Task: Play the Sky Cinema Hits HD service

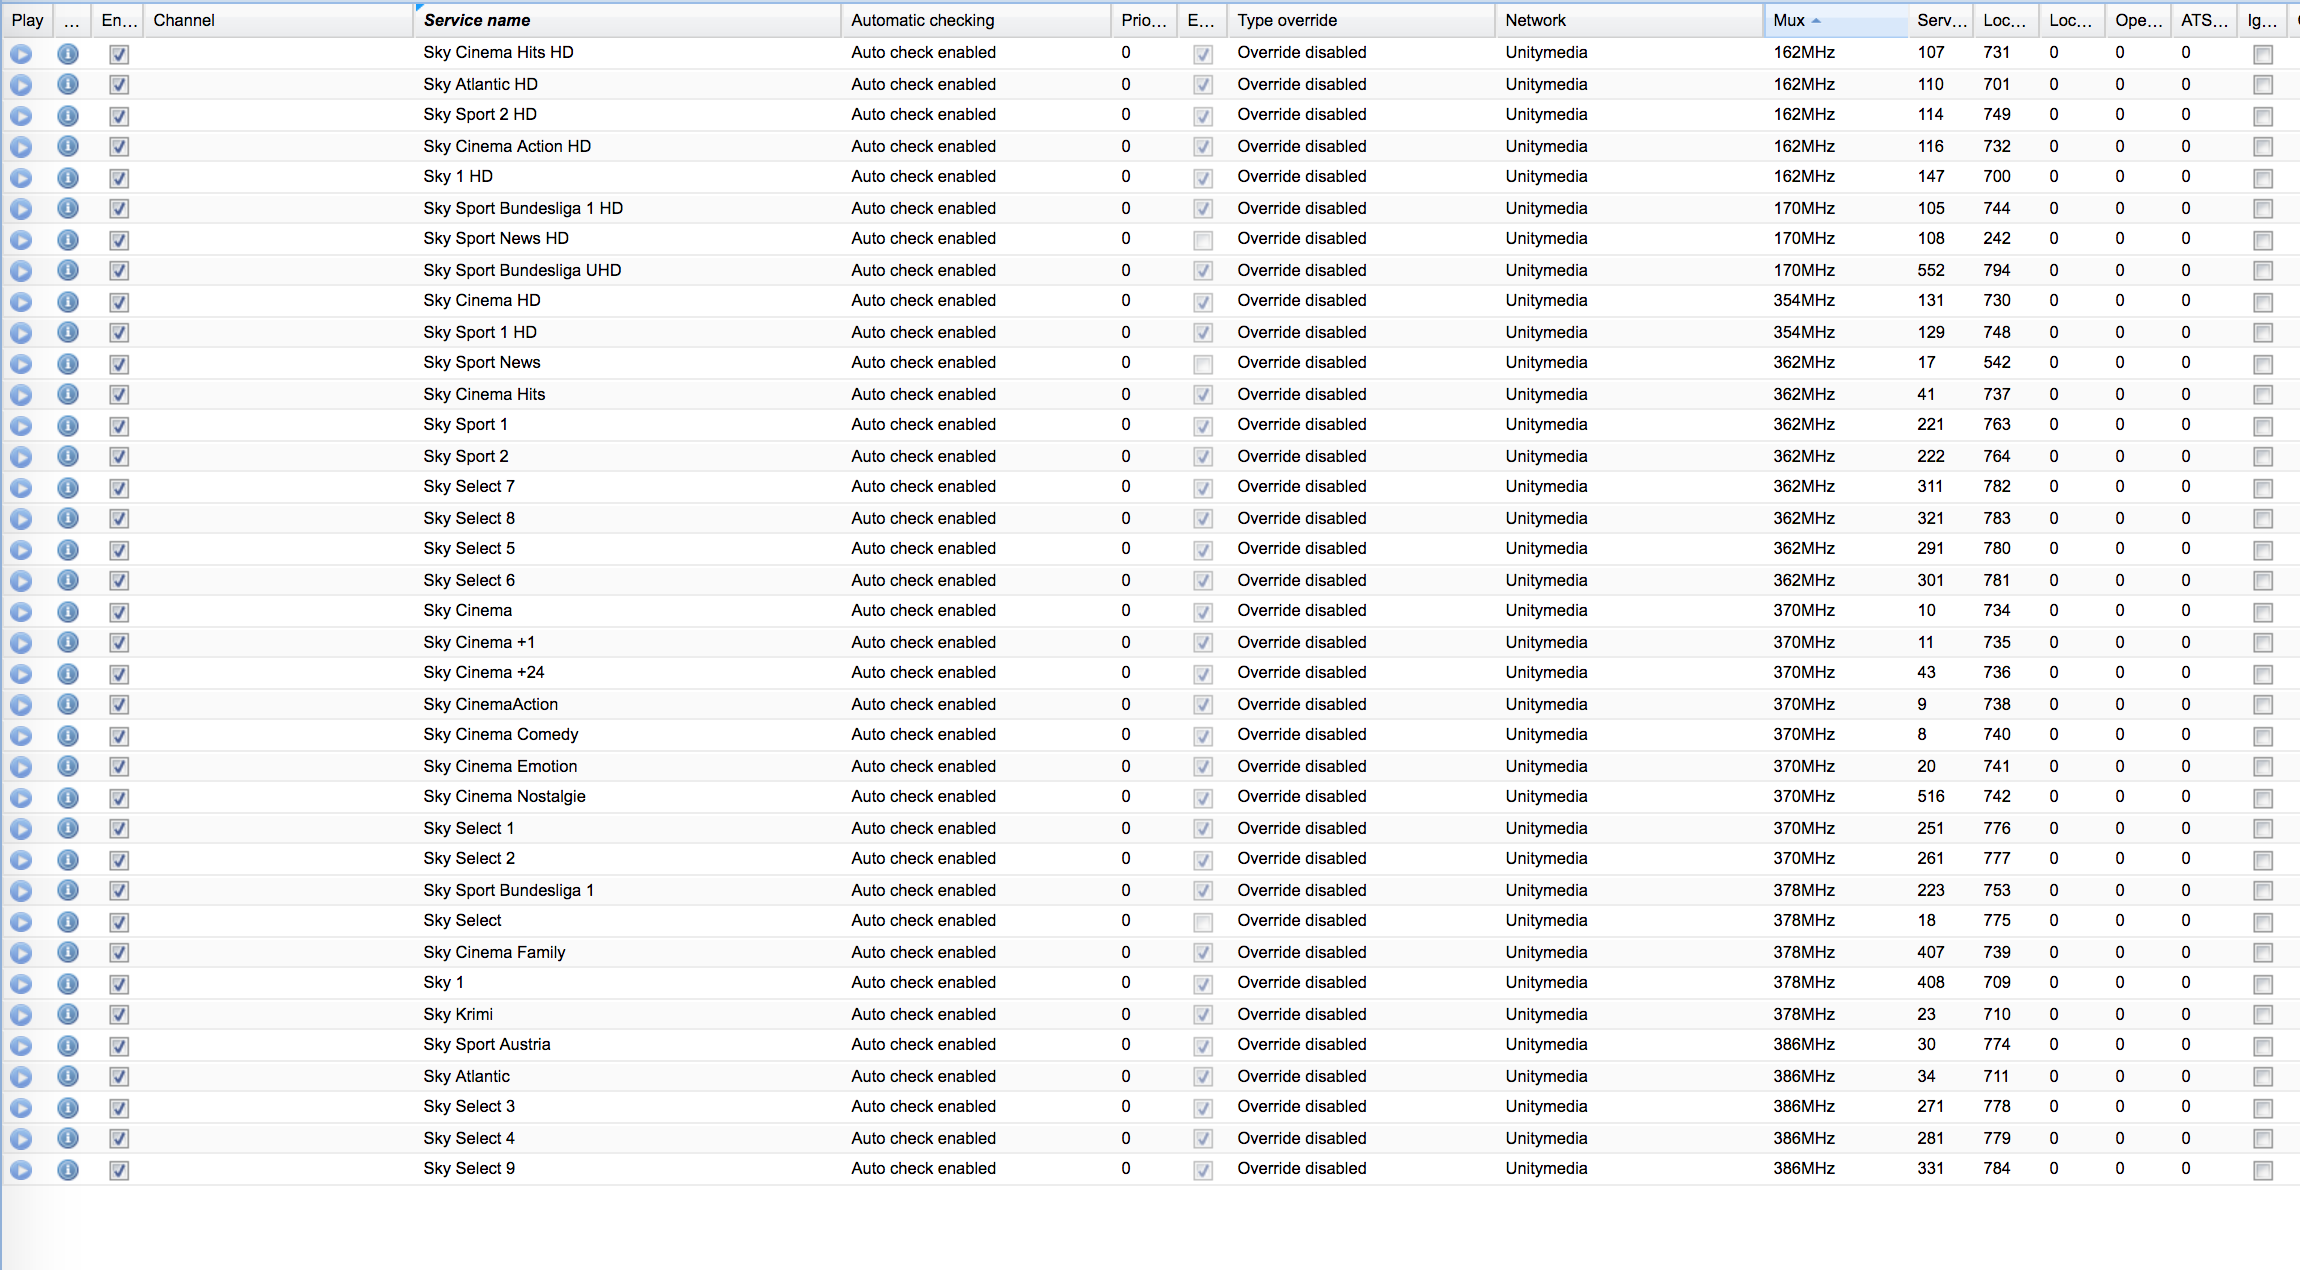Action: point(21,54)
